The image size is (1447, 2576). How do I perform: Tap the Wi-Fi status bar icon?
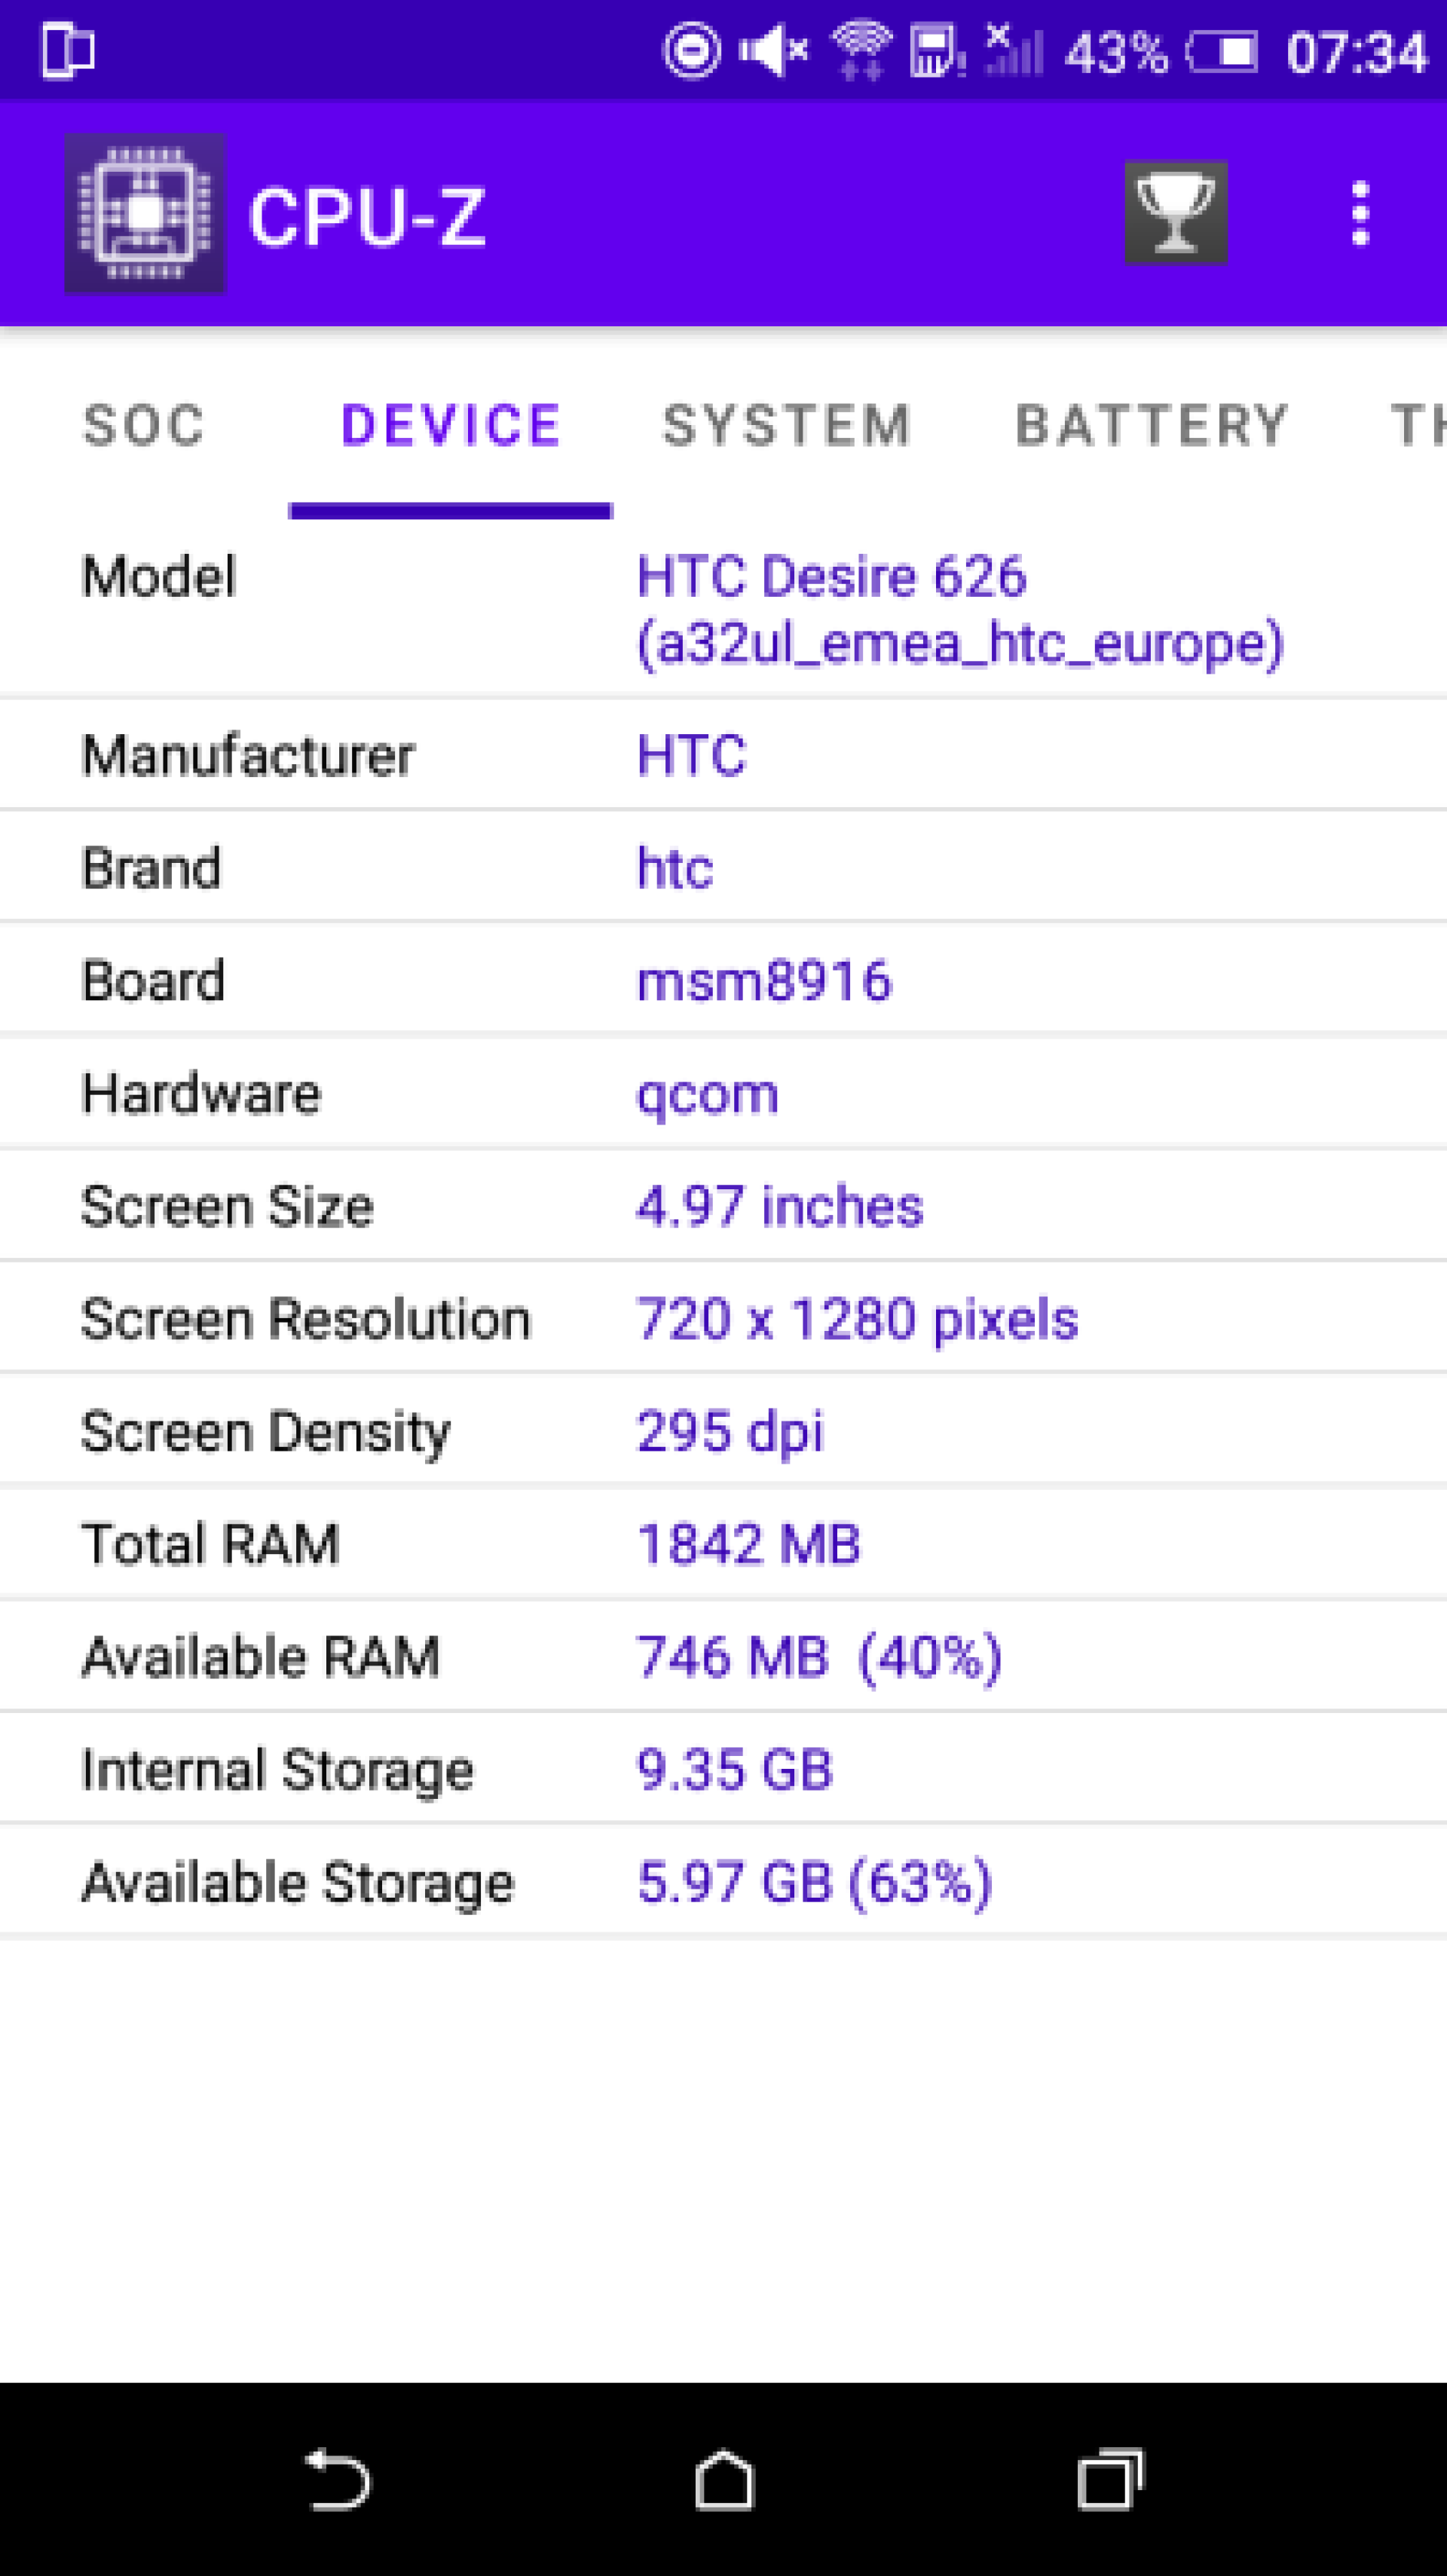[861, 50]
